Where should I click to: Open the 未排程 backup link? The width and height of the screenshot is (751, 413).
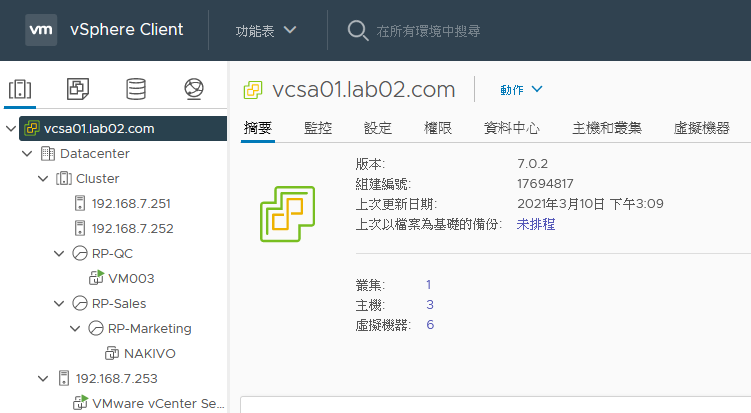[536, 224]
